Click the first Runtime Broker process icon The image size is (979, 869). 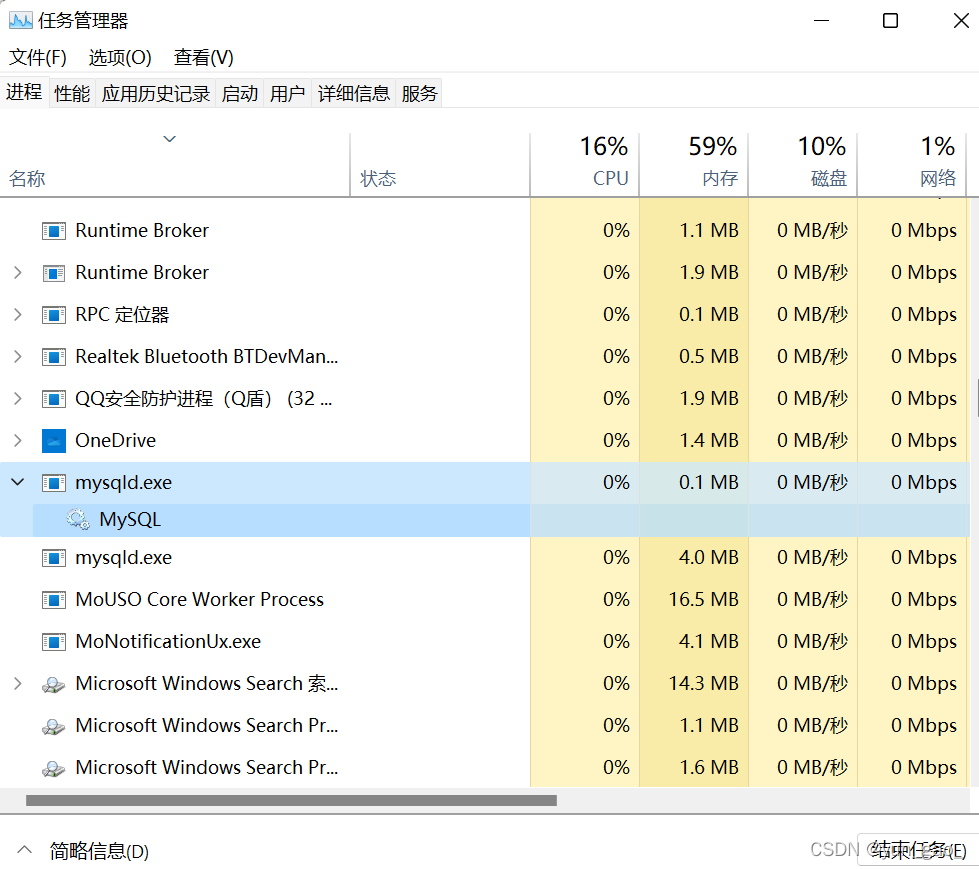coord(54,231)
